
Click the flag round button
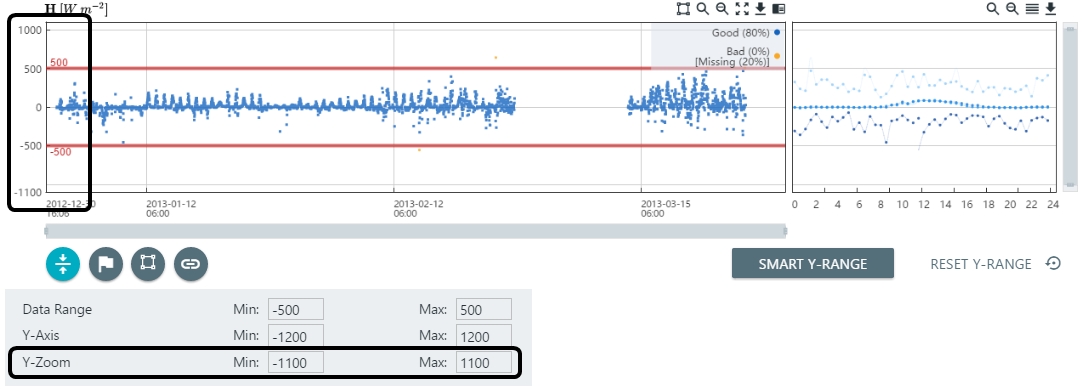pos(106,264)
